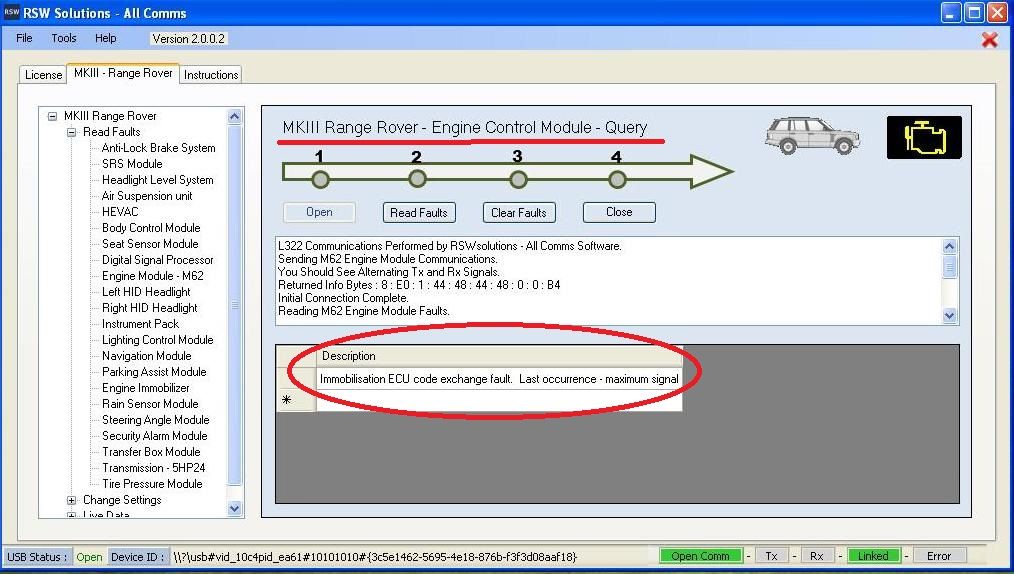Select Headlight Level System entry
Image resolution: width=1014 pixels, height=574 pixels.
coord(157,180)
